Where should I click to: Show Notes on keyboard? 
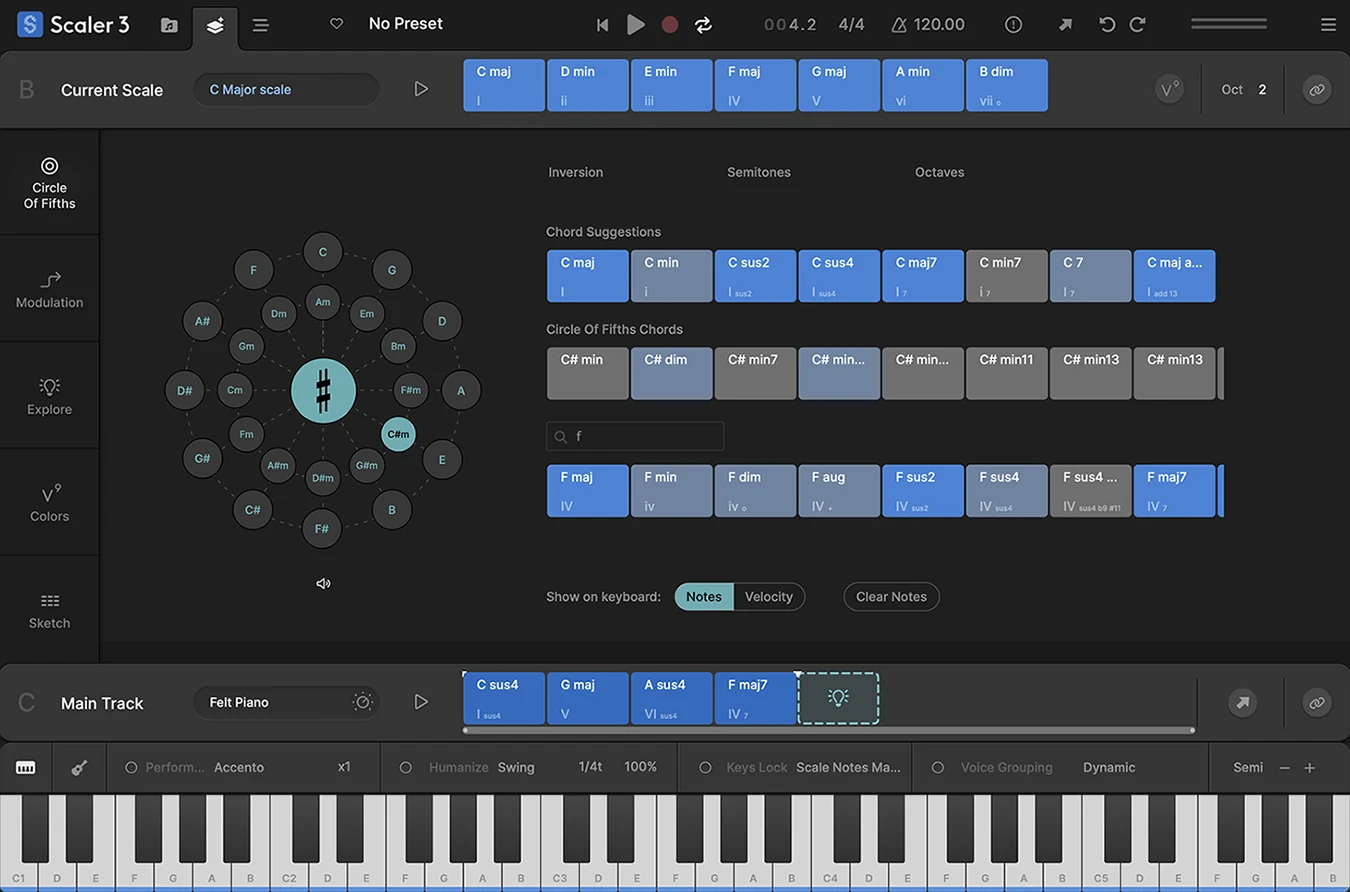click(x=704, y=597)
